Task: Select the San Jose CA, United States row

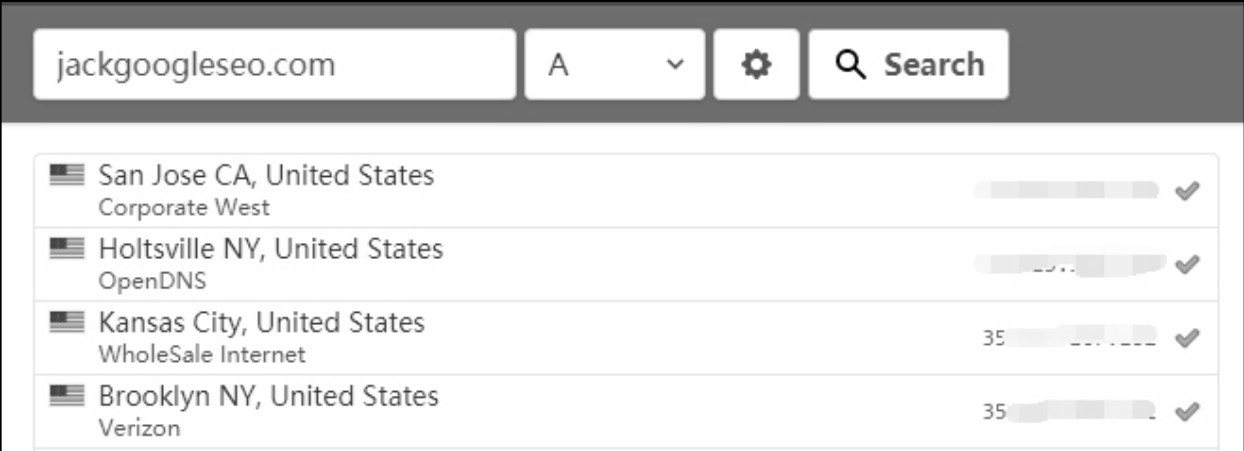Action: 626,190
